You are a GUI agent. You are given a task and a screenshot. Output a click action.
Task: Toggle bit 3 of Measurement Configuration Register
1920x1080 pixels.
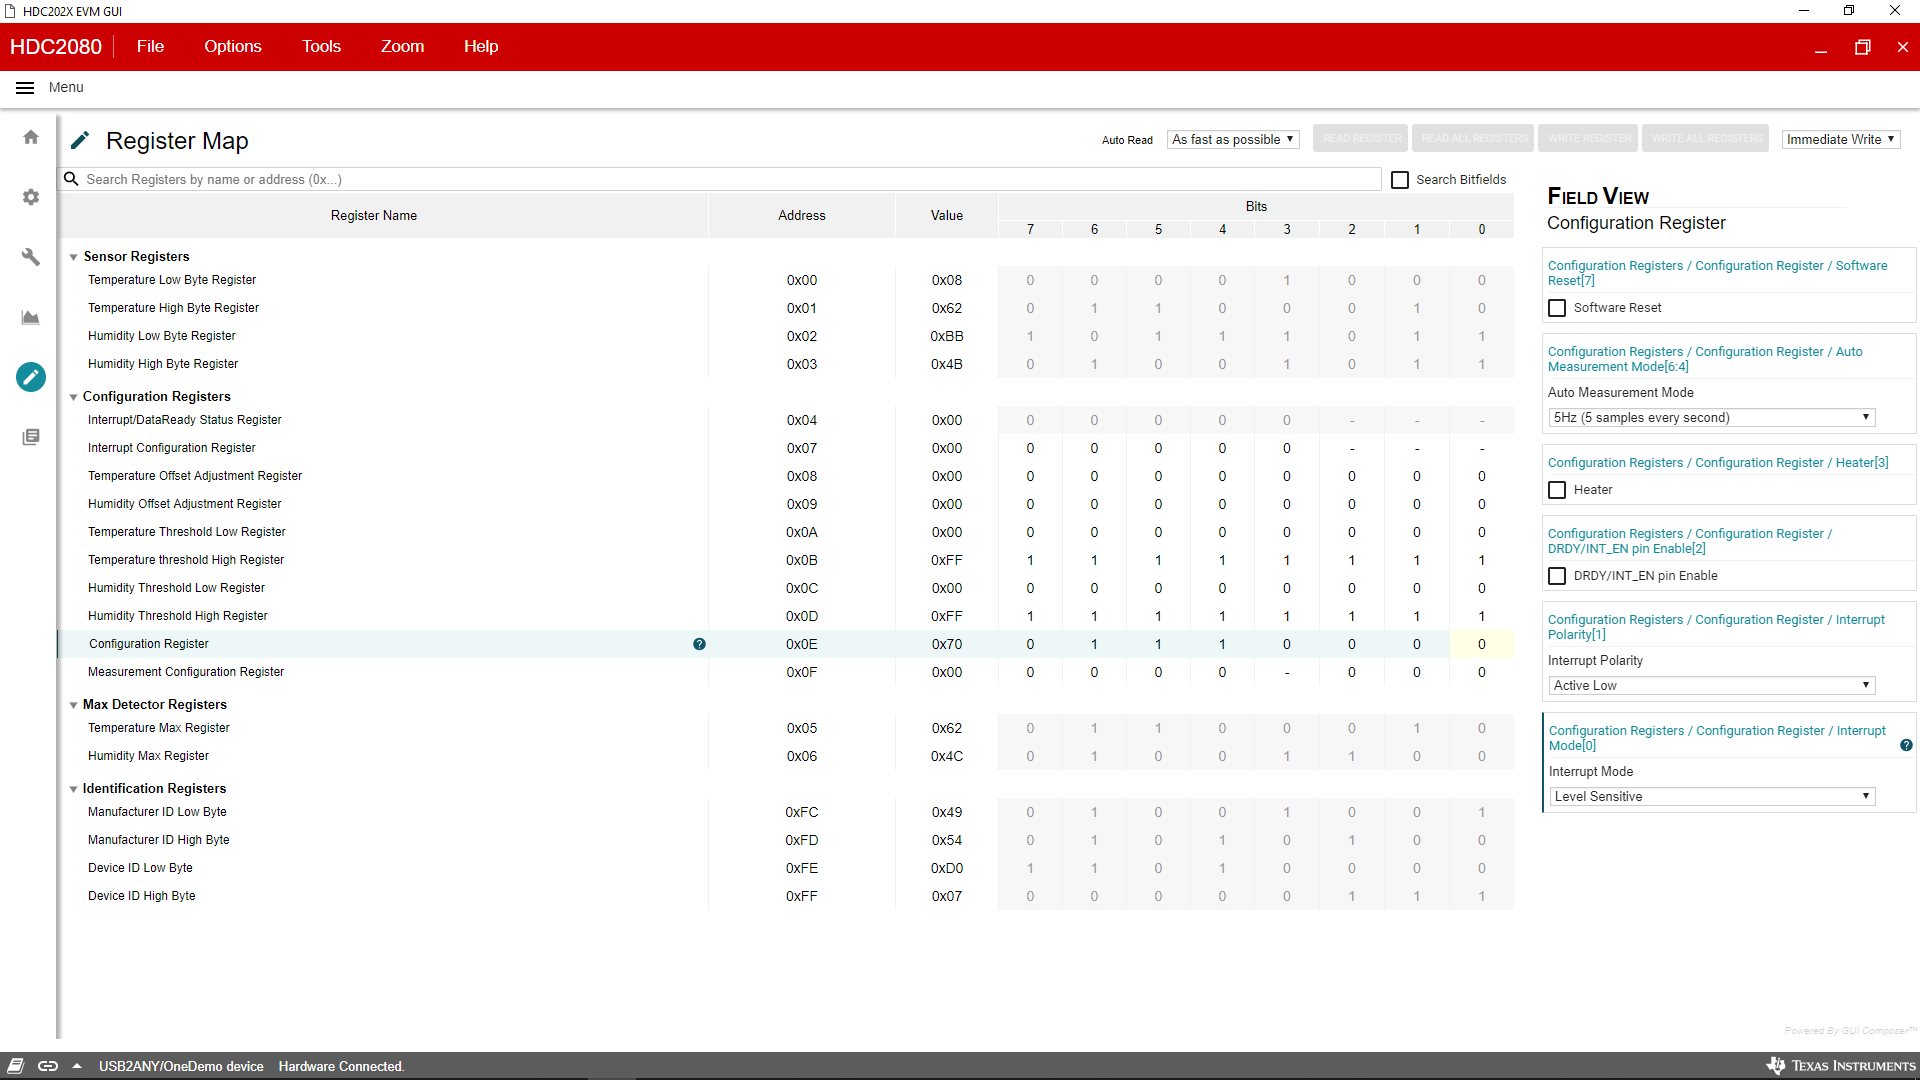point(1287,672)
